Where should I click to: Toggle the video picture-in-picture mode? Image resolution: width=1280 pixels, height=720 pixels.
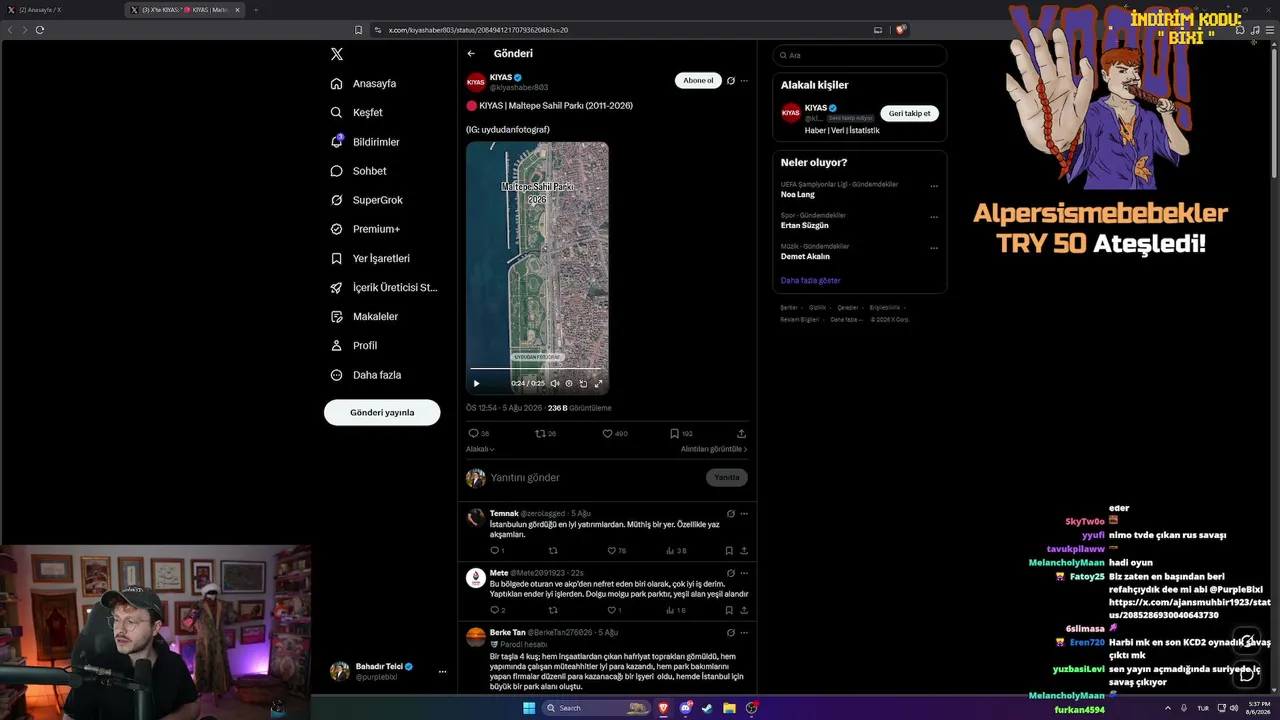tap(583, 383)
